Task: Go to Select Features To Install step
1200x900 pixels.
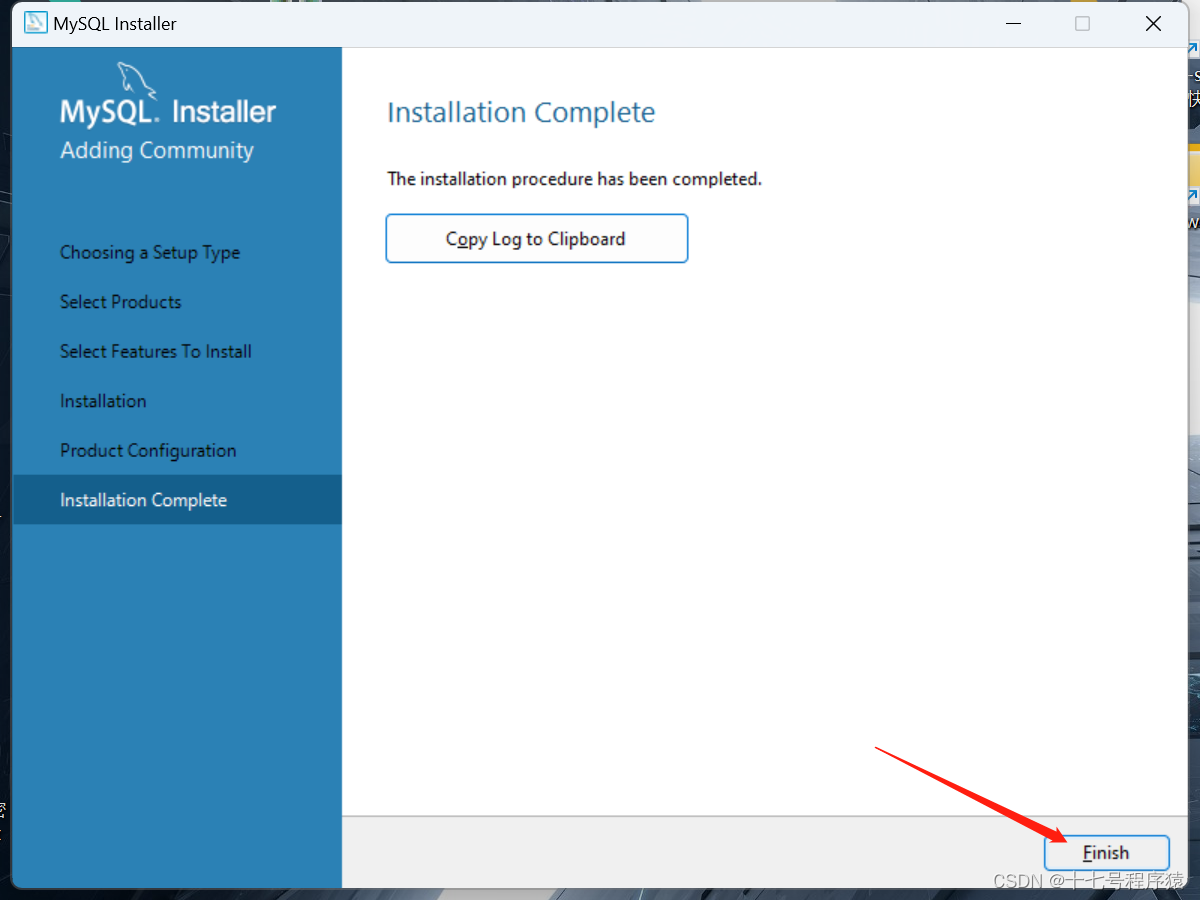Action: tap(156, 351)
